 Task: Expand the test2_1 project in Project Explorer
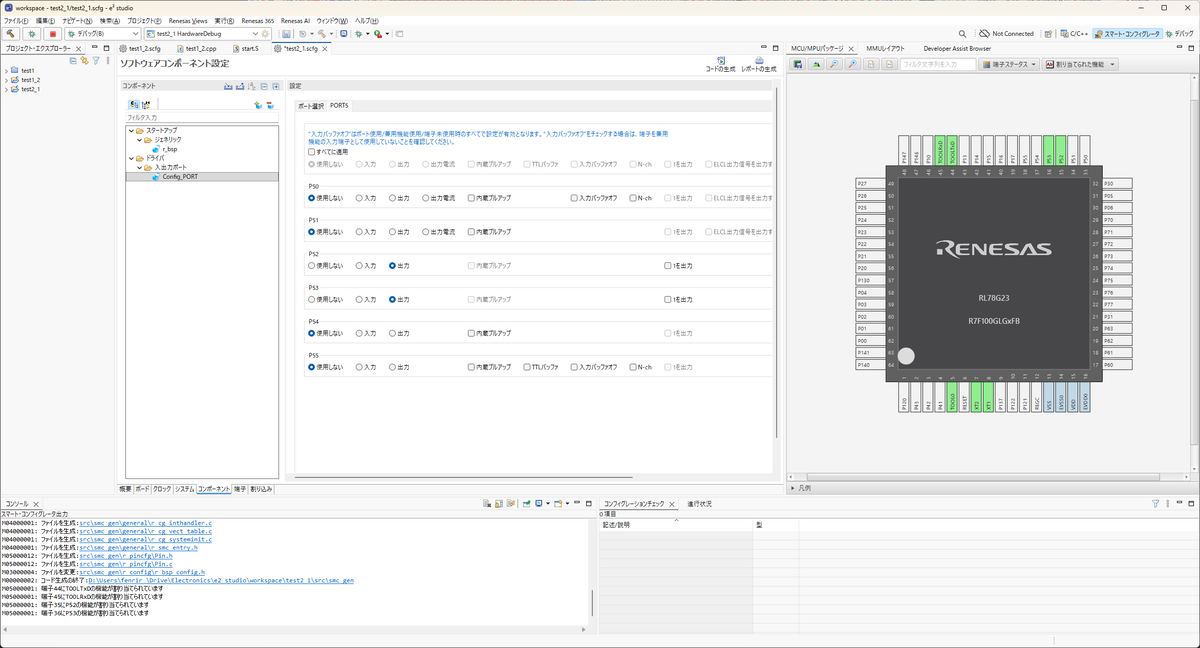click(x=6, y=89)
